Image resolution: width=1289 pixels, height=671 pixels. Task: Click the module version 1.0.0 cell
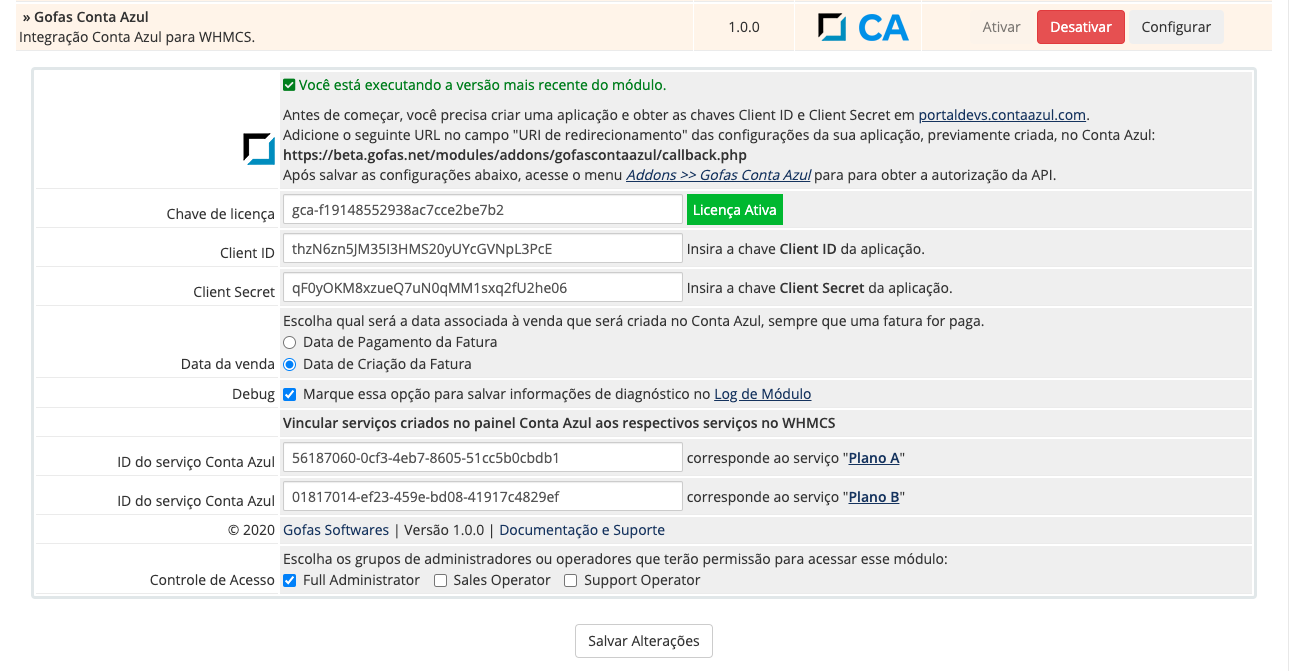tap(744, 27)
